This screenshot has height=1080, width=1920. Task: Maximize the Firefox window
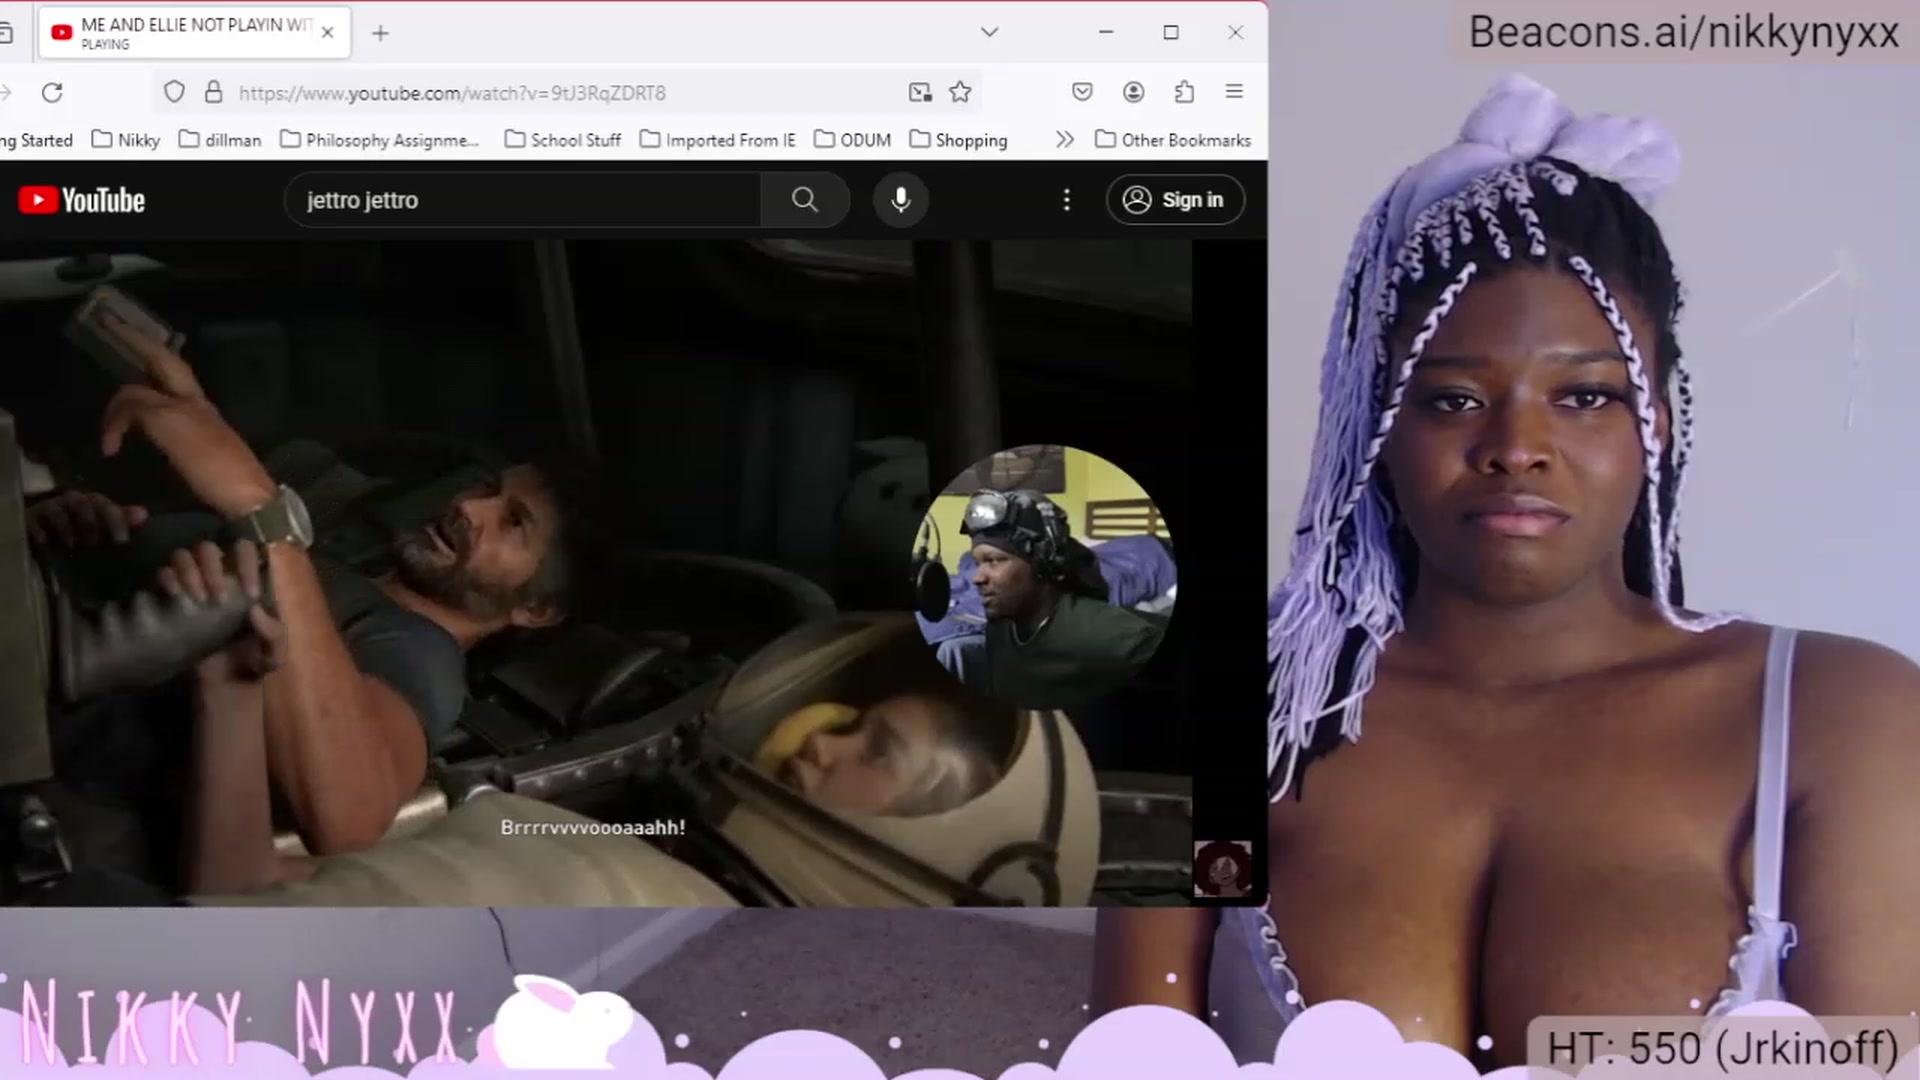pyautogui.click(x=1171, y=32)
